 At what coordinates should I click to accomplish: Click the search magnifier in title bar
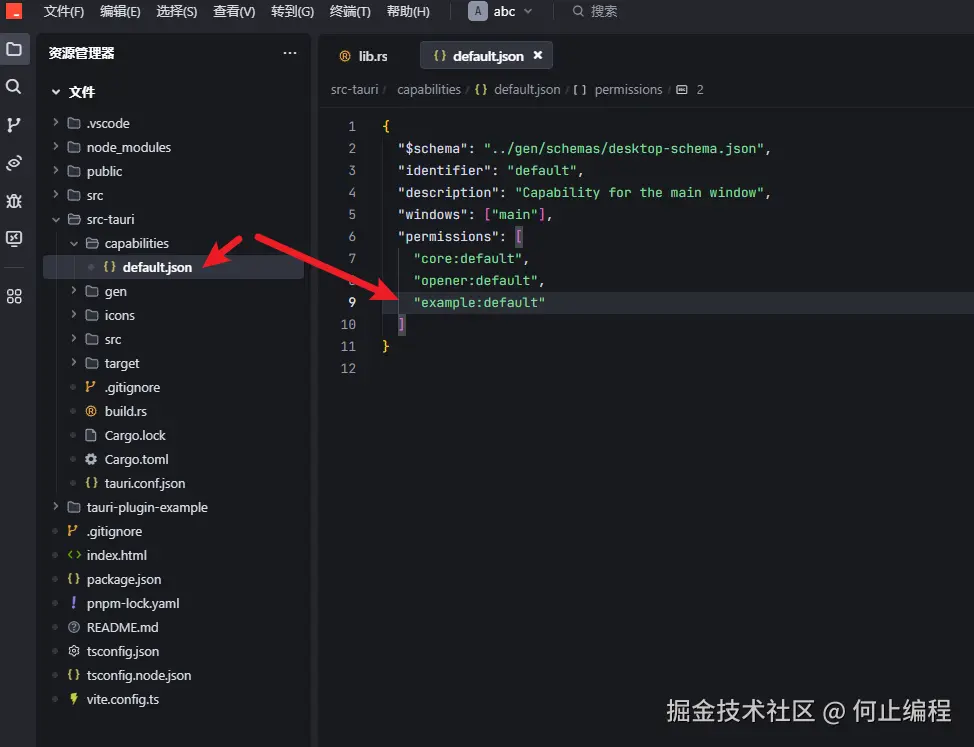pos(578,11)
